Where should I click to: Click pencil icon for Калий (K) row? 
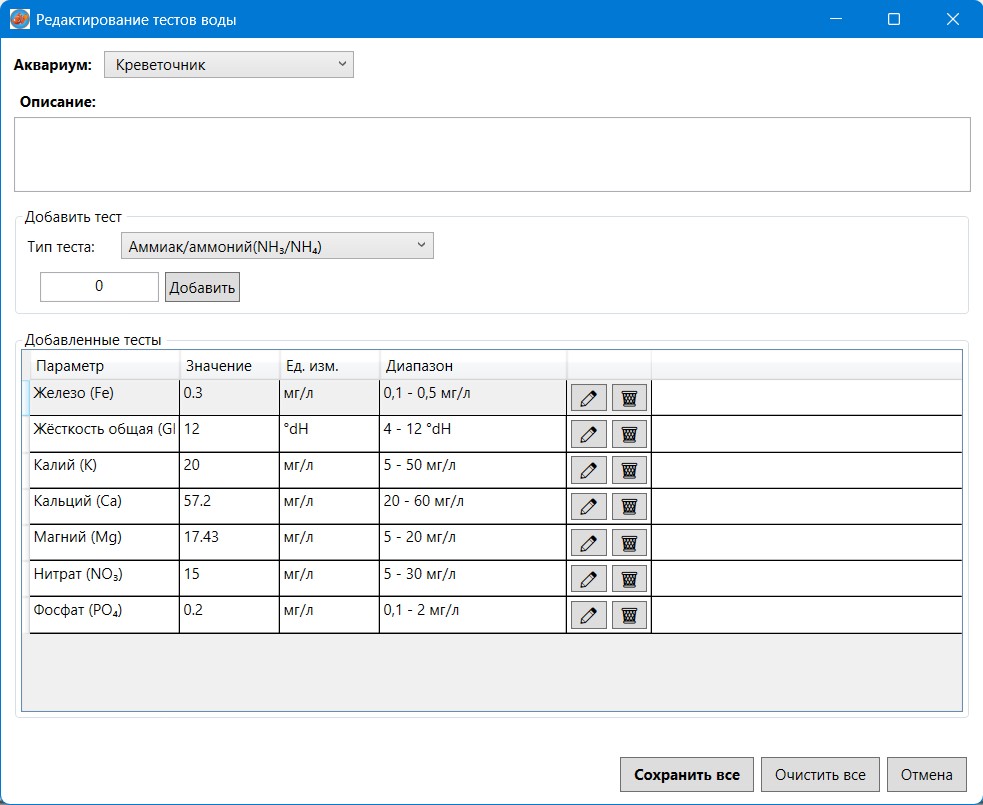[x=588, y=470]
